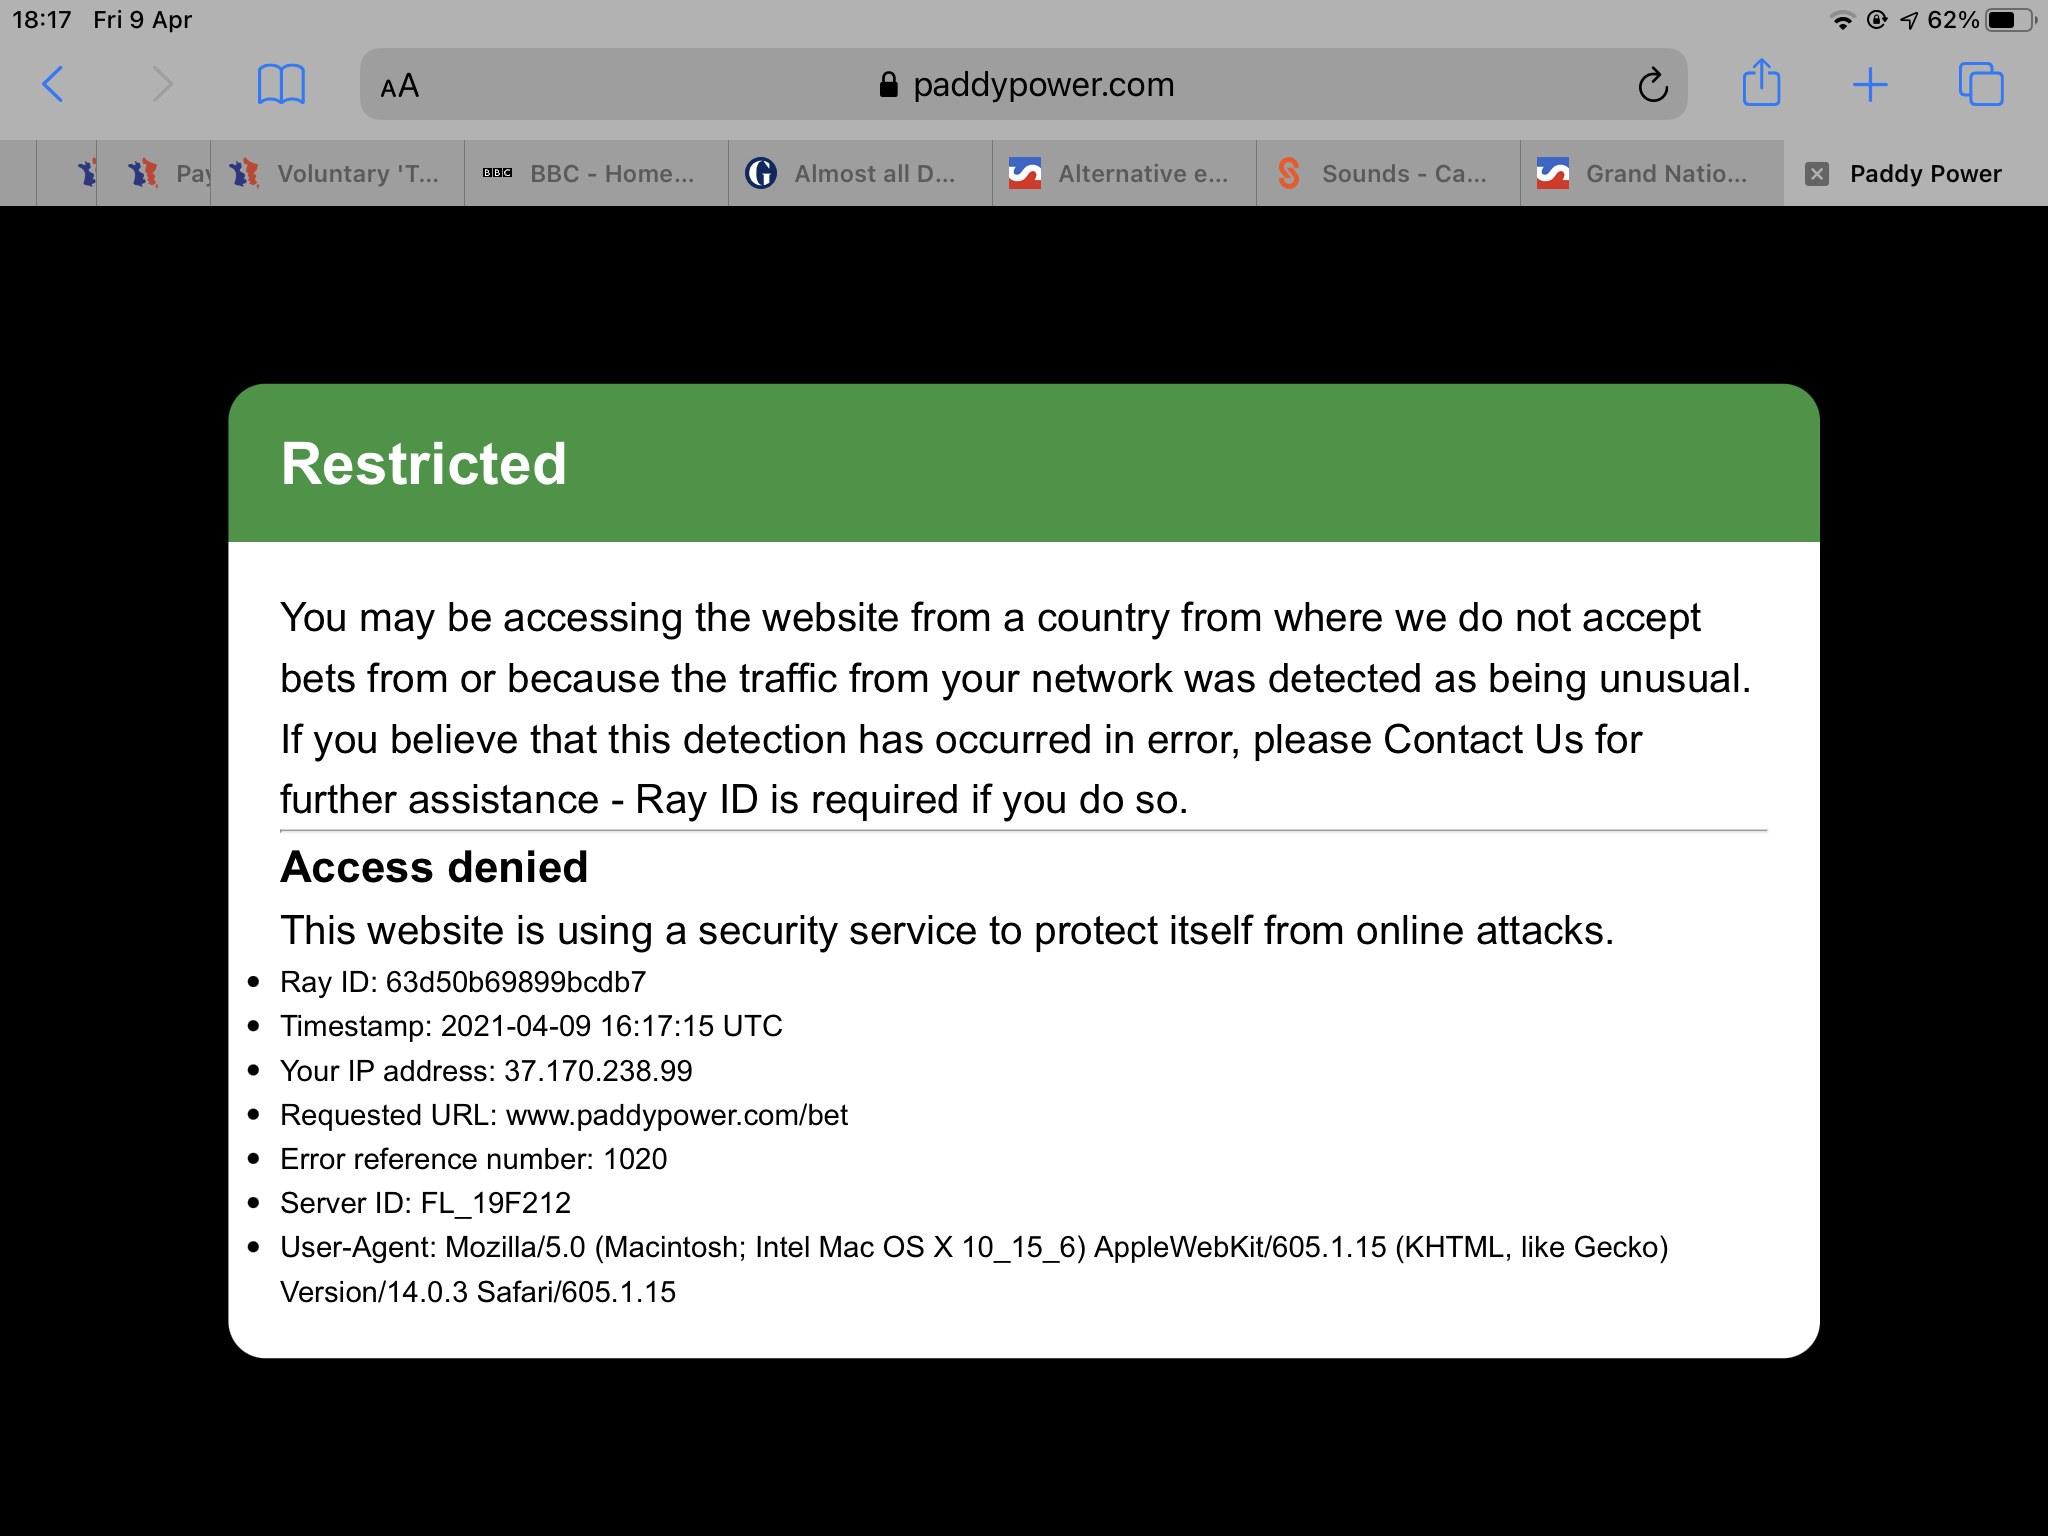Screen dimensions: 2048x1536
Task: Switch to the Sounds - Ca... tab
Action: point(1388,174)
